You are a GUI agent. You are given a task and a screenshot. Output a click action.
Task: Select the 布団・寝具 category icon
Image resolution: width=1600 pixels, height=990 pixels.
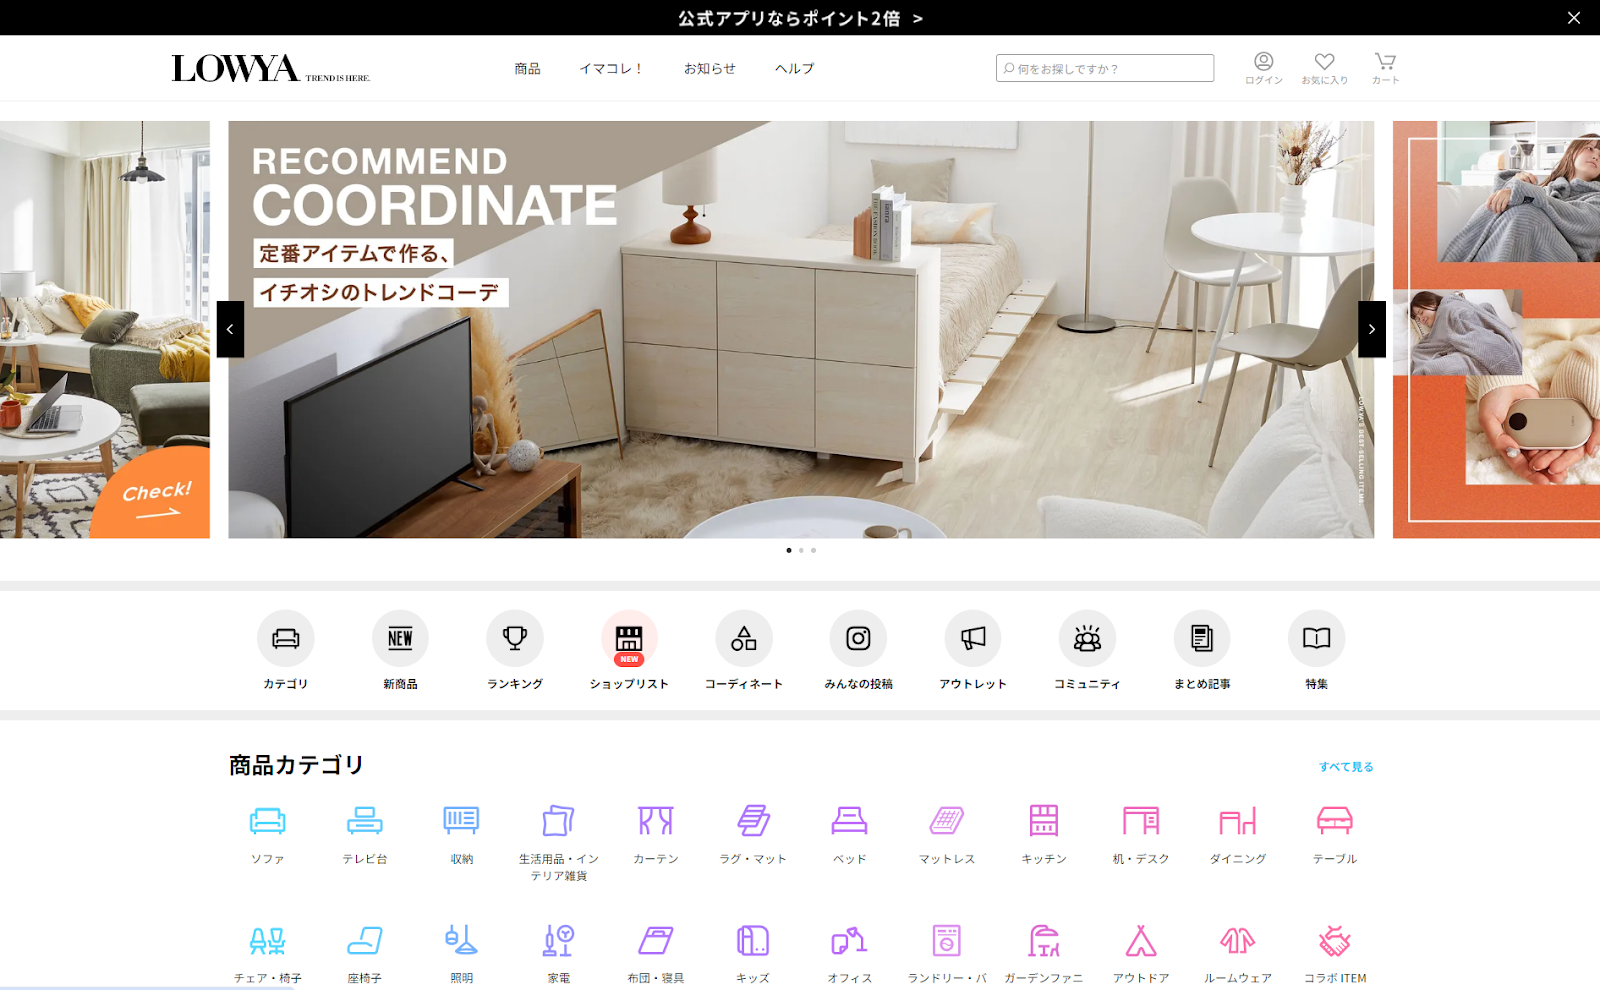coord(655,941)
